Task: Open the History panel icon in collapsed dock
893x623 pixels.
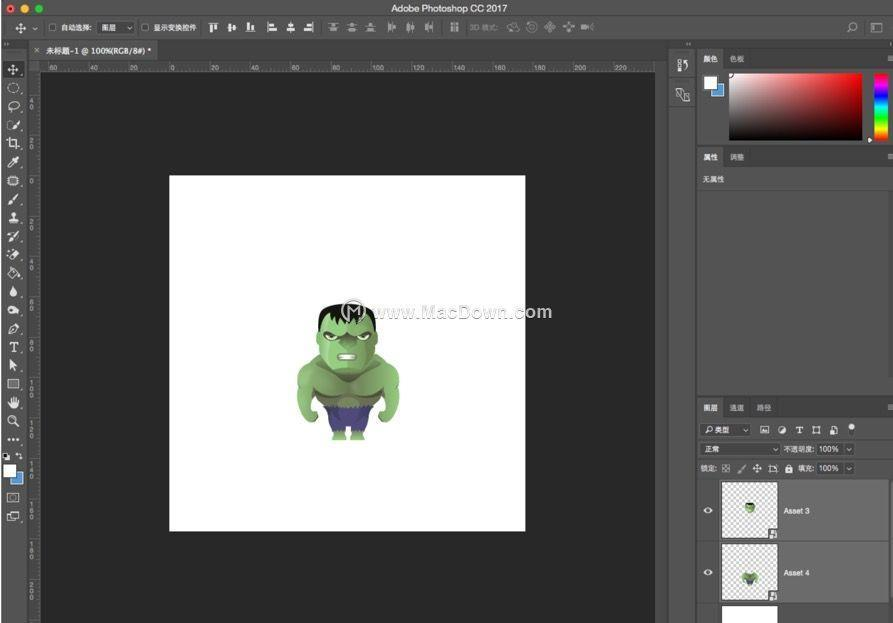Action: [682, 65]
